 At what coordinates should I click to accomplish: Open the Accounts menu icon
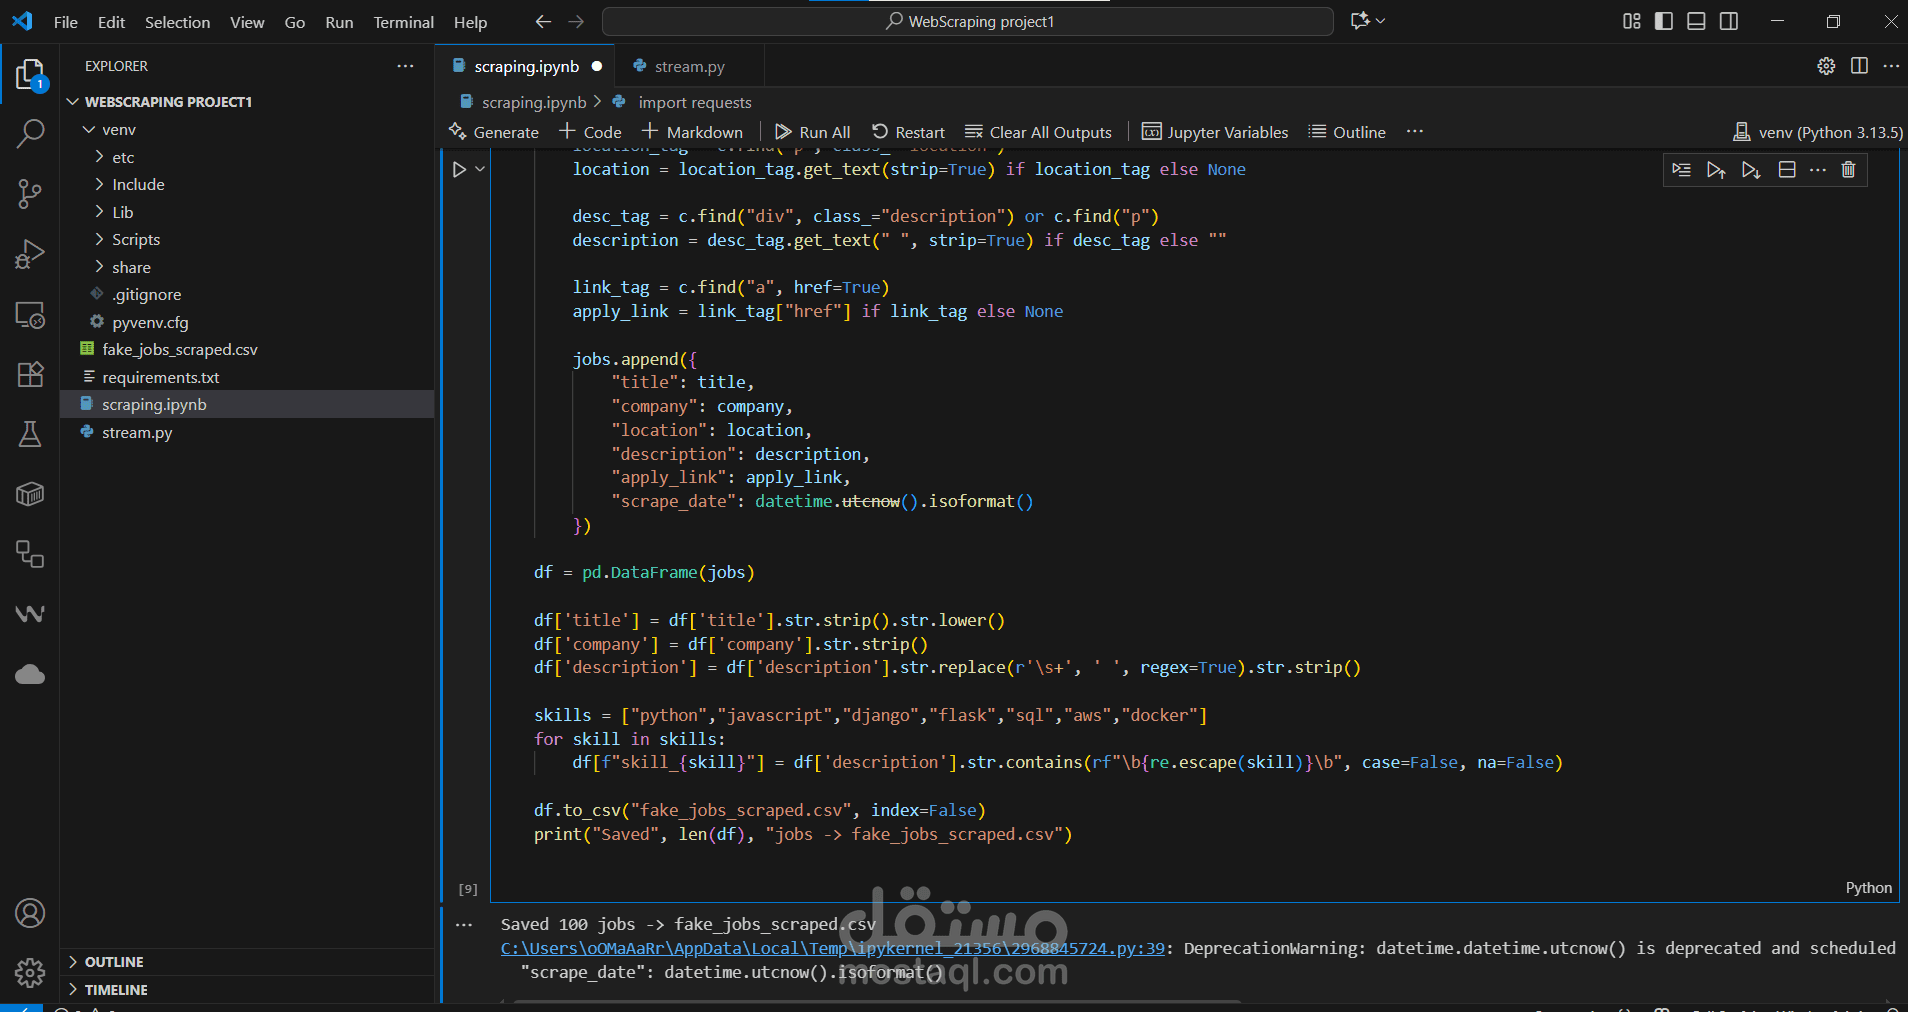coord(30,913)
